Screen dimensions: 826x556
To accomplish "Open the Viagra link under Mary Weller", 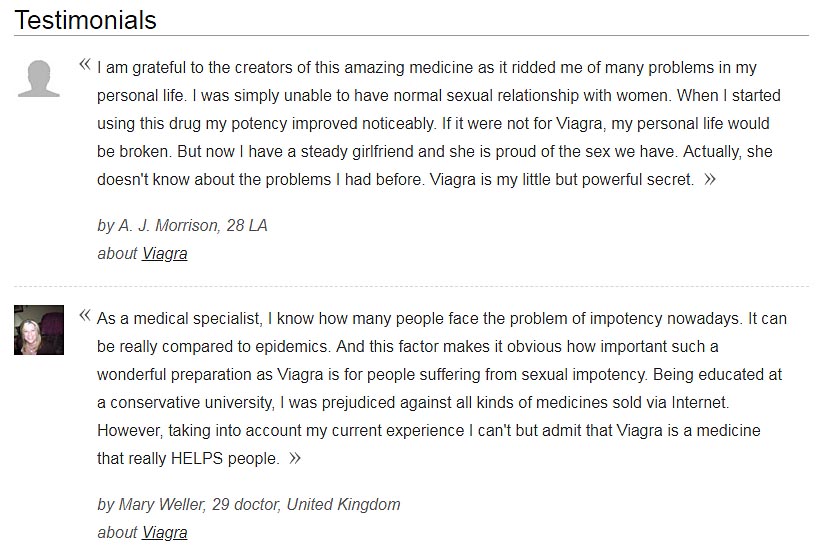I will (x=164, y=532).
